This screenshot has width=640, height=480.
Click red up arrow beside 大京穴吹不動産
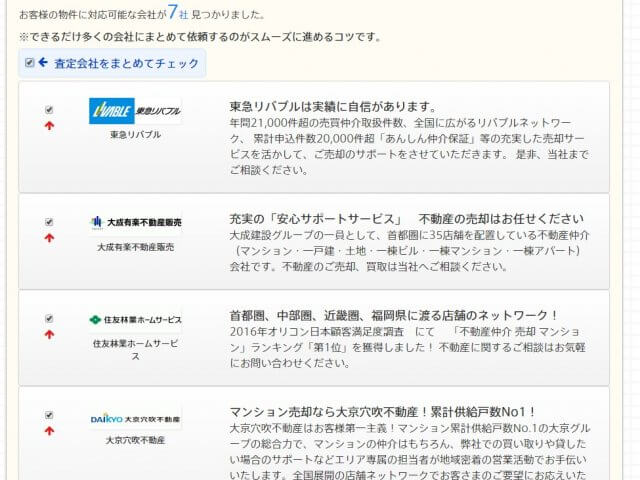[49, 431]
